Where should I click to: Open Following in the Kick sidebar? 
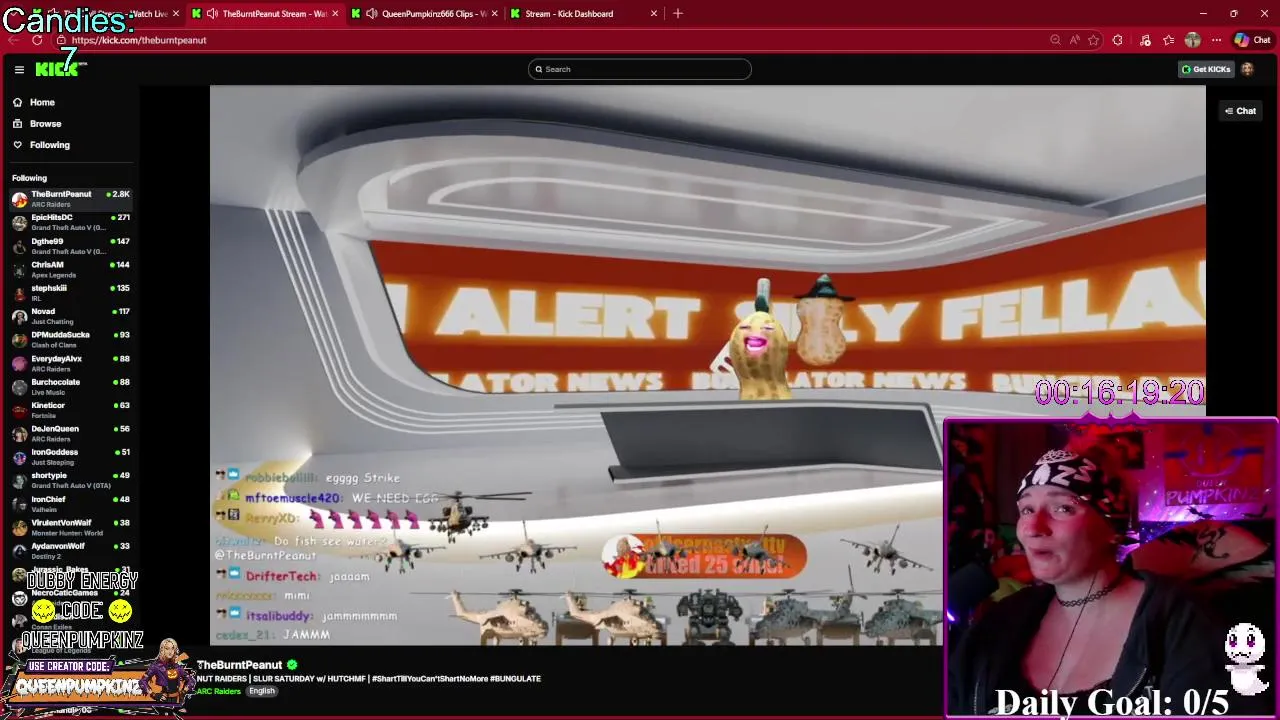pos(49,145)
